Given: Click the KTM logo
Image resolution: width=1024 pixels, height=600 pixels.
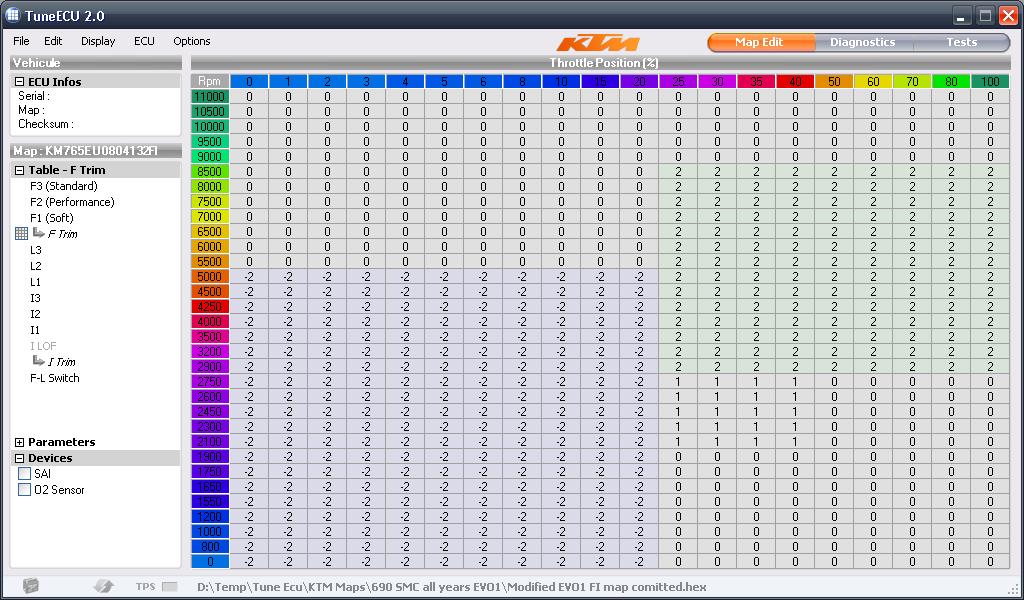Looking at the screenshot, I should [598, 43].
